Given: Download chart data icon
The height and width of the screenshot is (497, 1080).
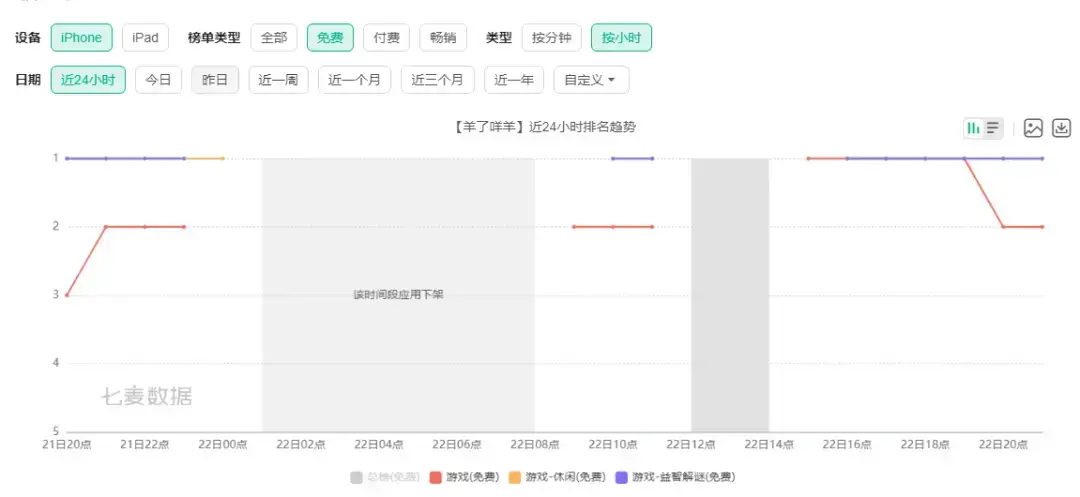Looking at the screenshot, I should pos(1061,128).
